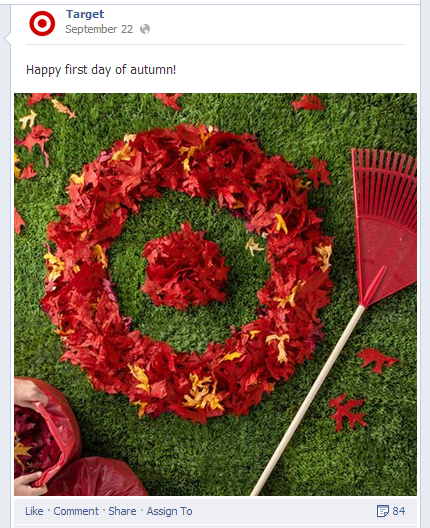
Task: Like the Target autumn post
Action: coord(34,511)
